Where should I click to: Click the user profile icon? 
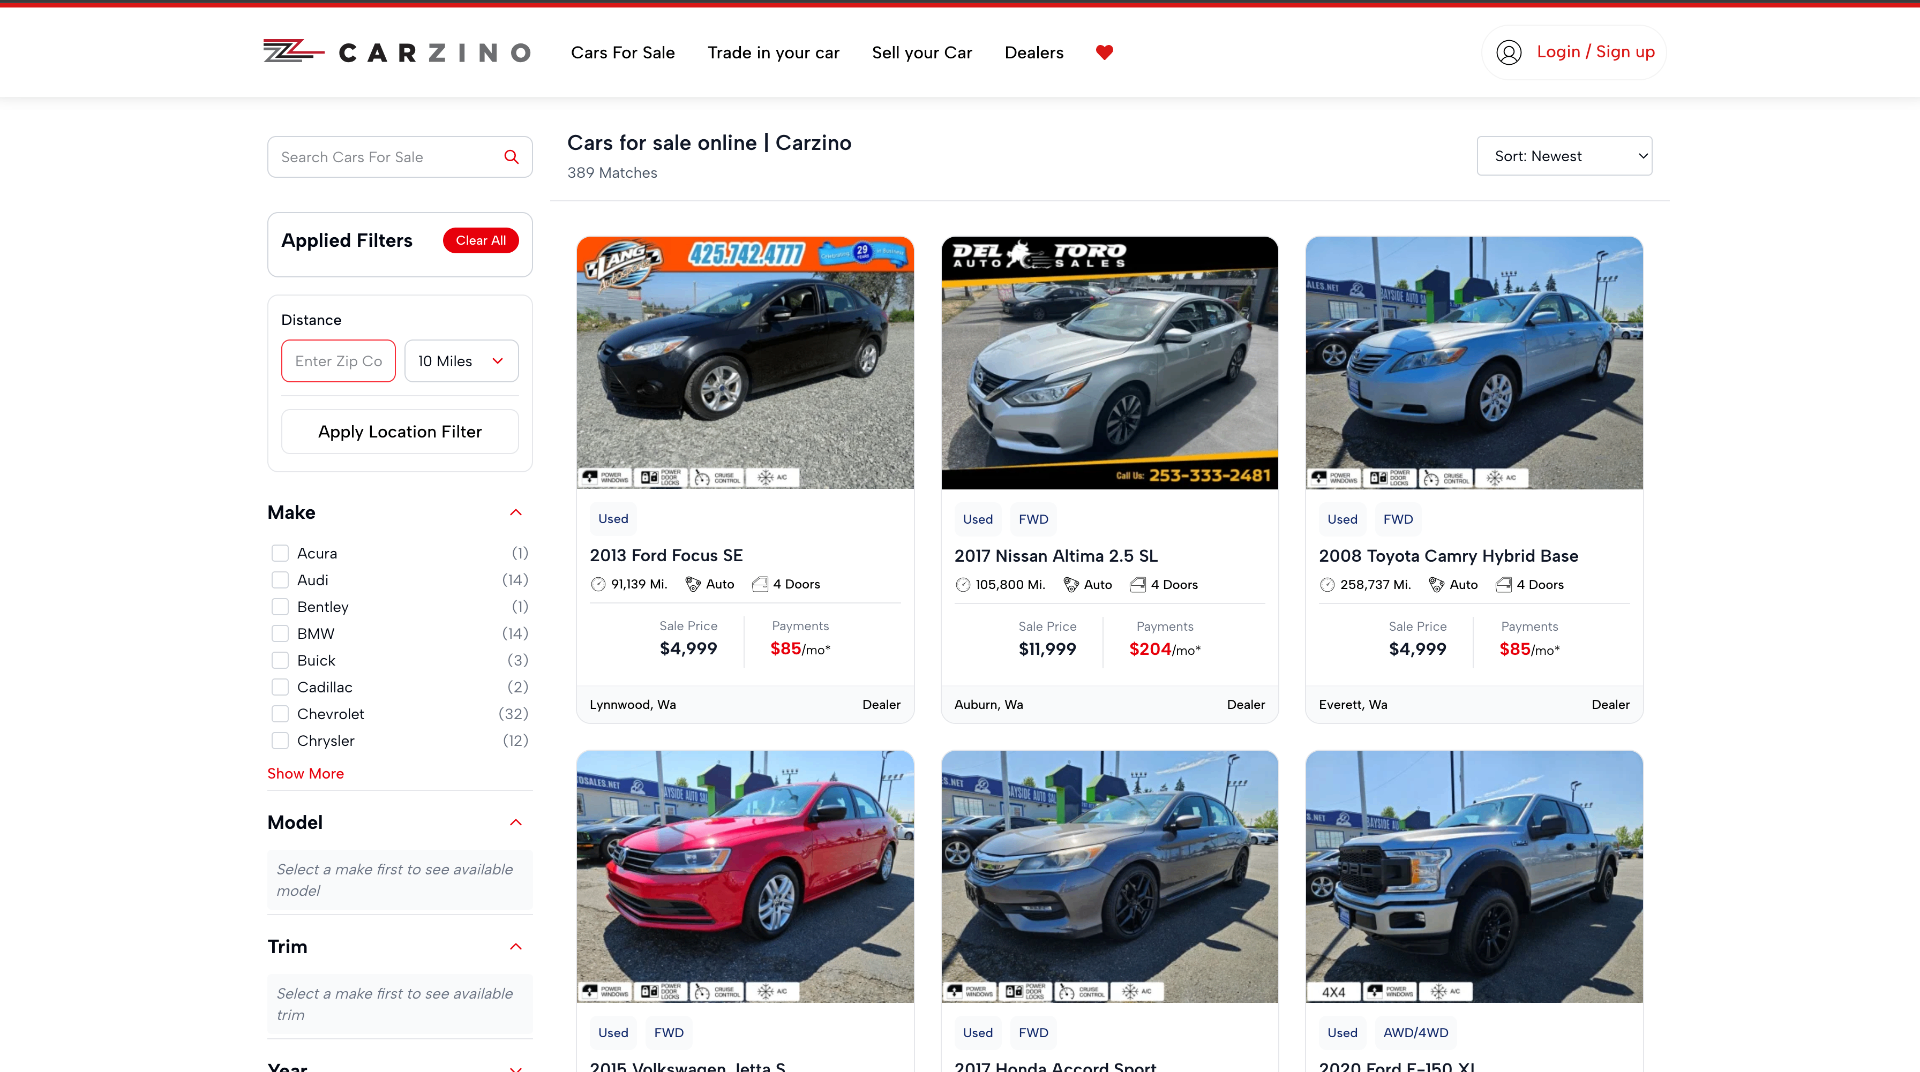[x=1509, y=52]
